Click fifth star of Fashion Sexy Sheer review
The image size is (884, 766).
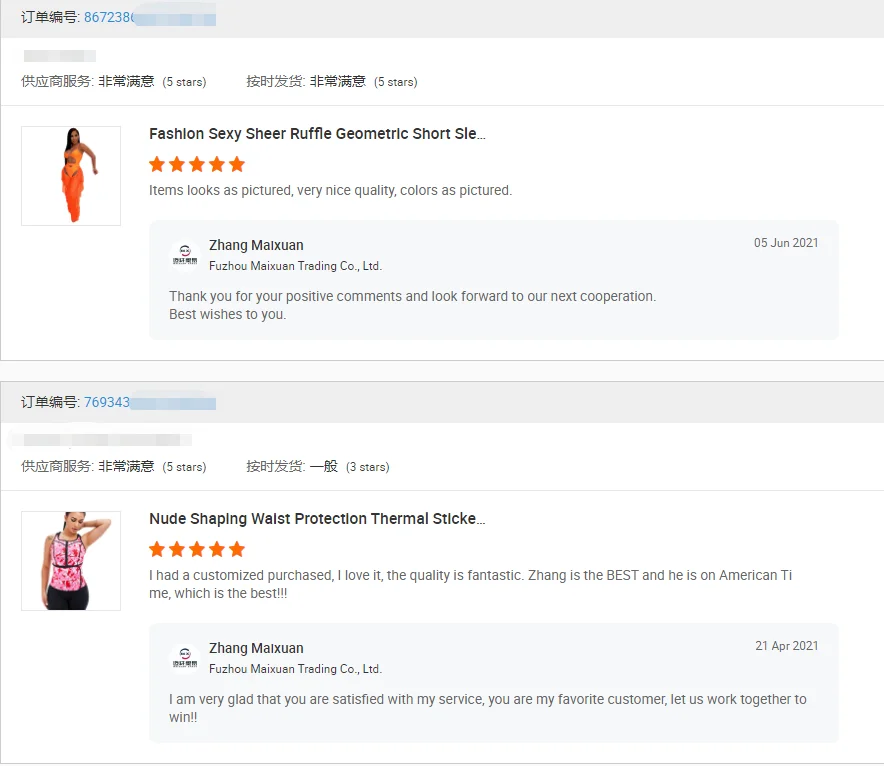(x=236, y=164)
